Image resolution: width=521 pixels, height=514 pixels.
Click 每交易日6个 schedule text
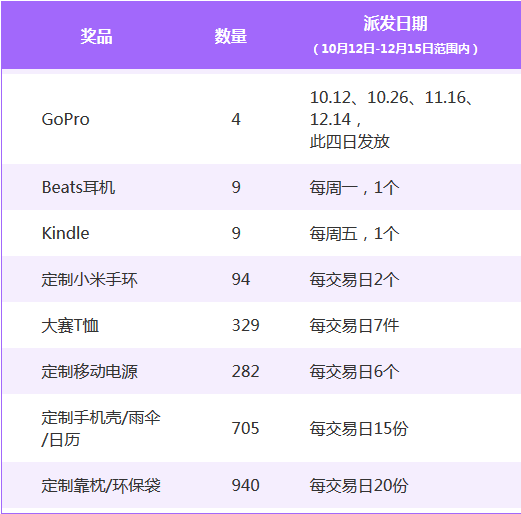(354, 371)
